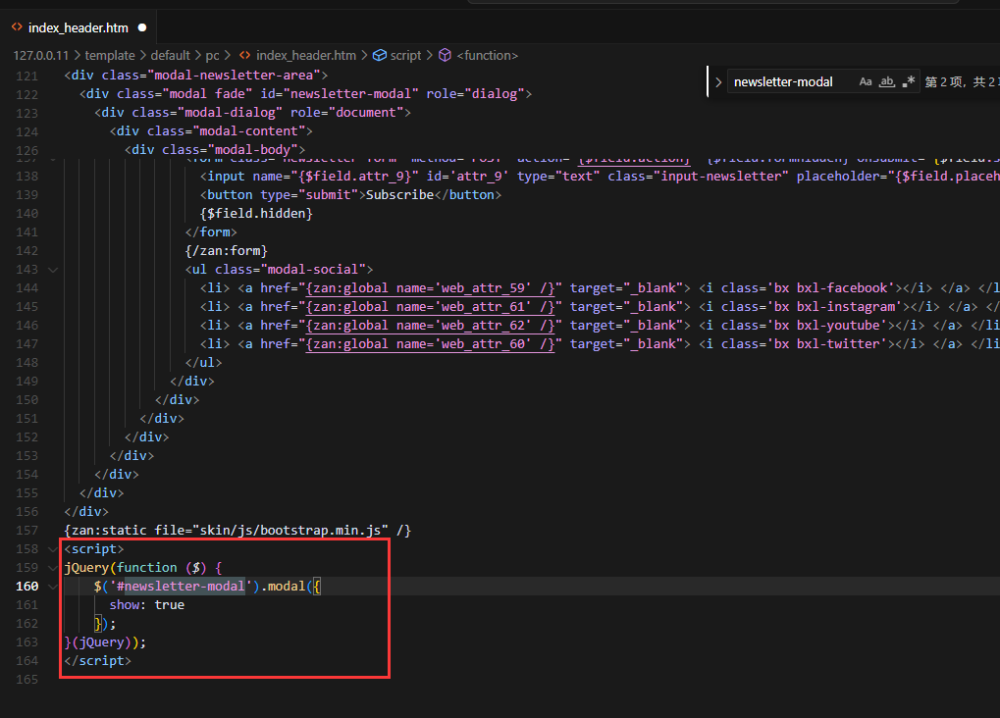Click line number 121 in gutter

27,76
